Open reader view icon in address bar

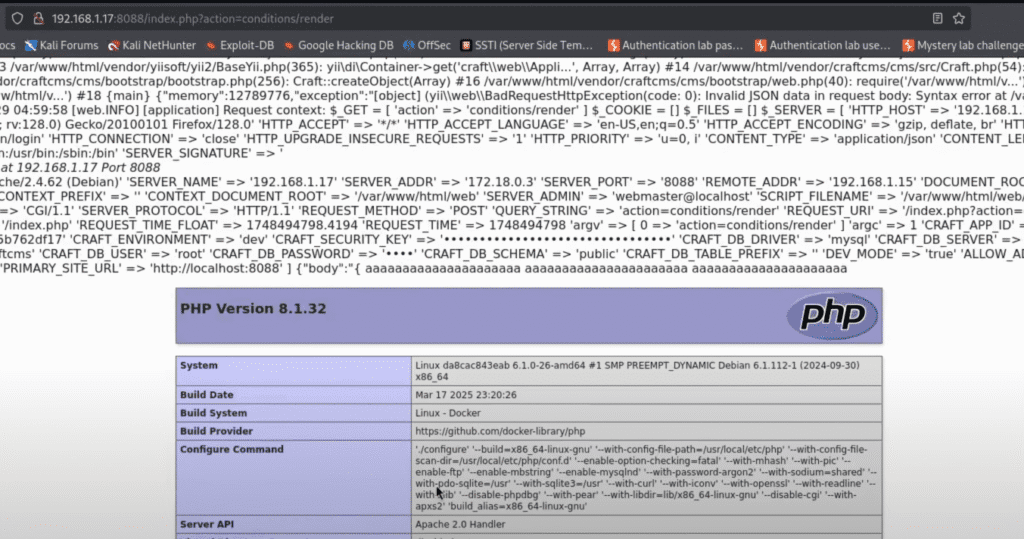click(937, 18)
